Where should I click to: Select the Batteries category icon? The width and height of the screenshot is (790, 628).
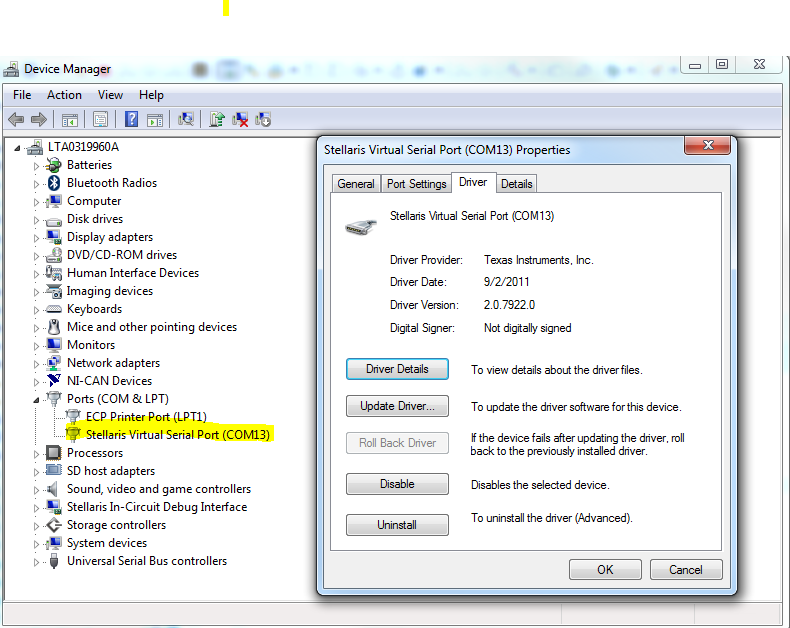tap(53, 165)
